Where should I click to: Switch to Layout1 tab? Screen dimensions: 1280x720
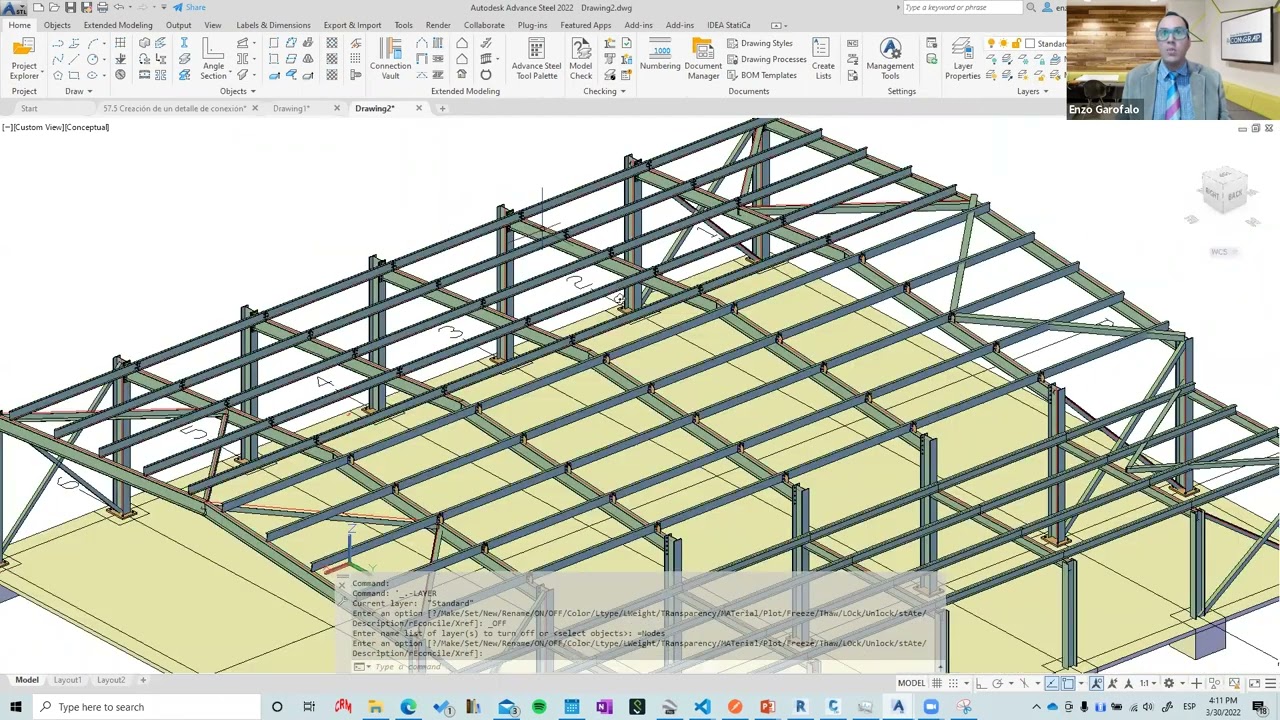click(x=67, y=680)
